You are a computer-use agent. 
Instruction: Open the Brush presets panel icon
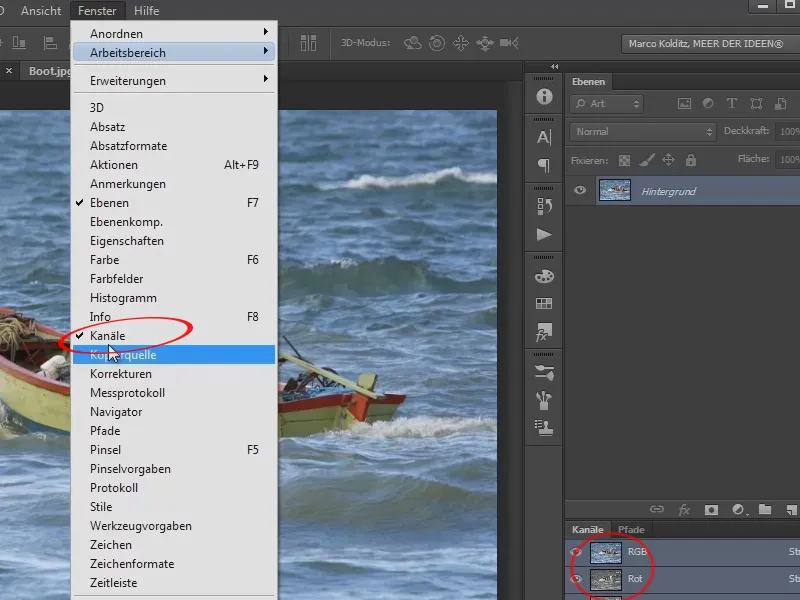point(544,400)
